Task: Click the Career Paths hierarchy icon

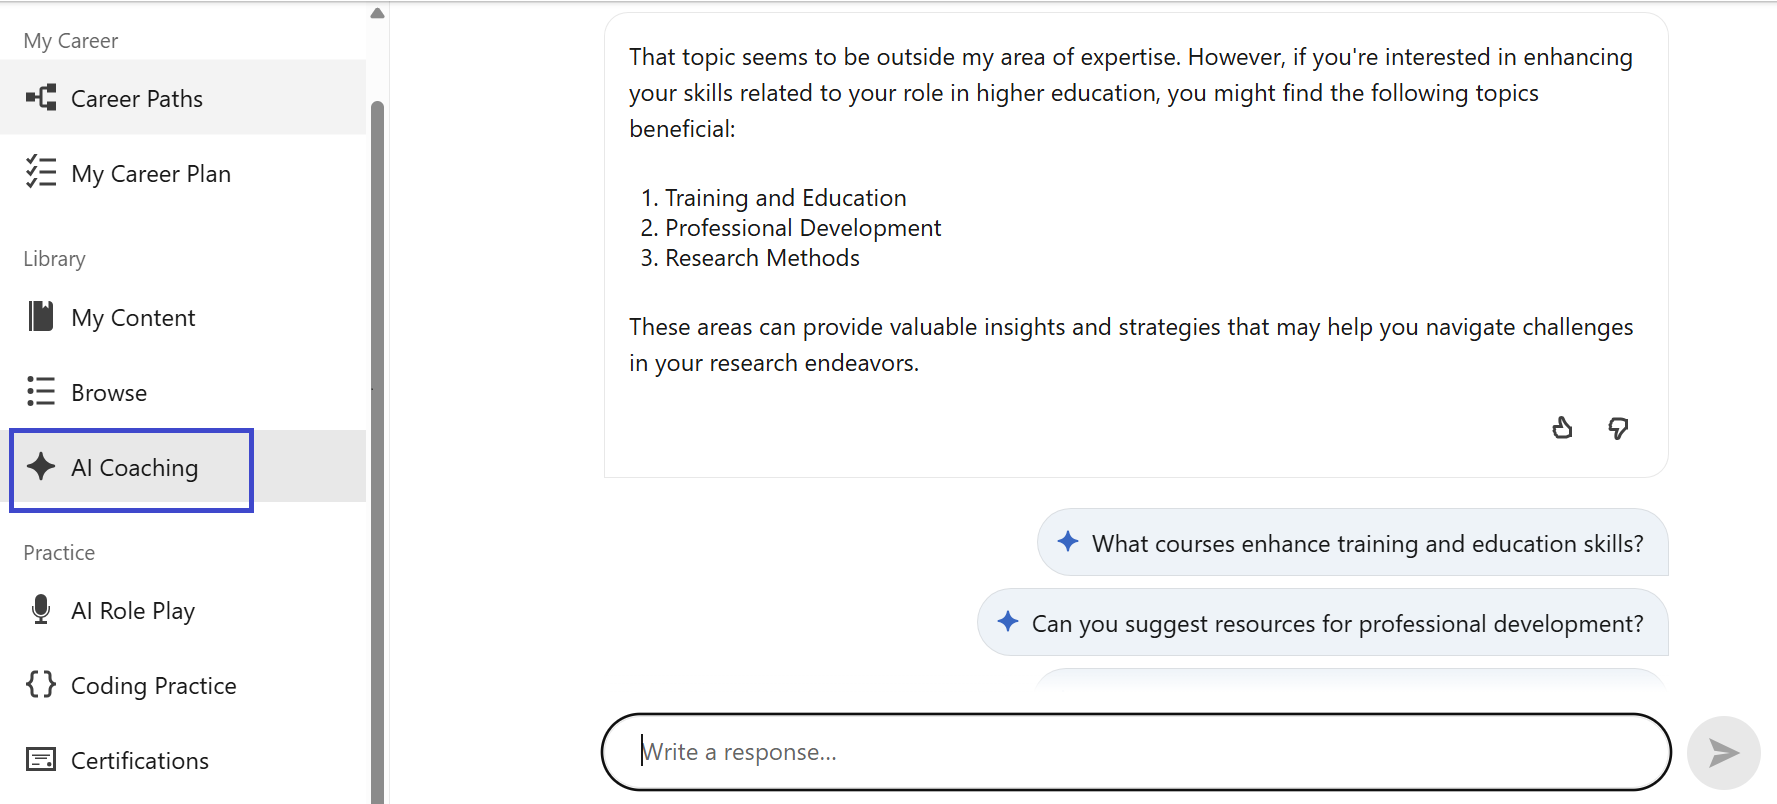Action: tap(41, 98)
